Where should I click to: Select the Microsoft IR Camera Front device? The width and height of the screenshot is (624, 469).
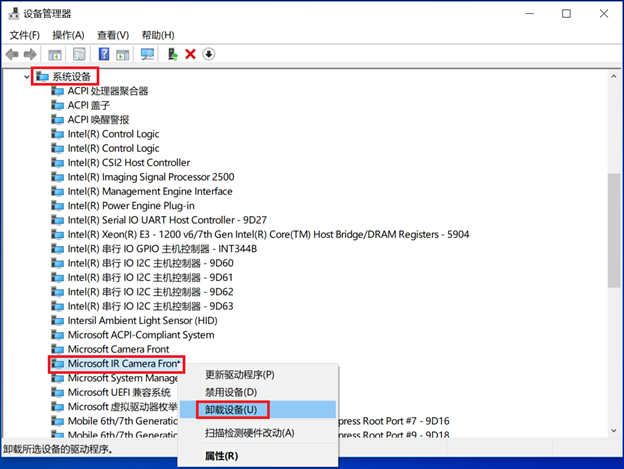(124, 364)
